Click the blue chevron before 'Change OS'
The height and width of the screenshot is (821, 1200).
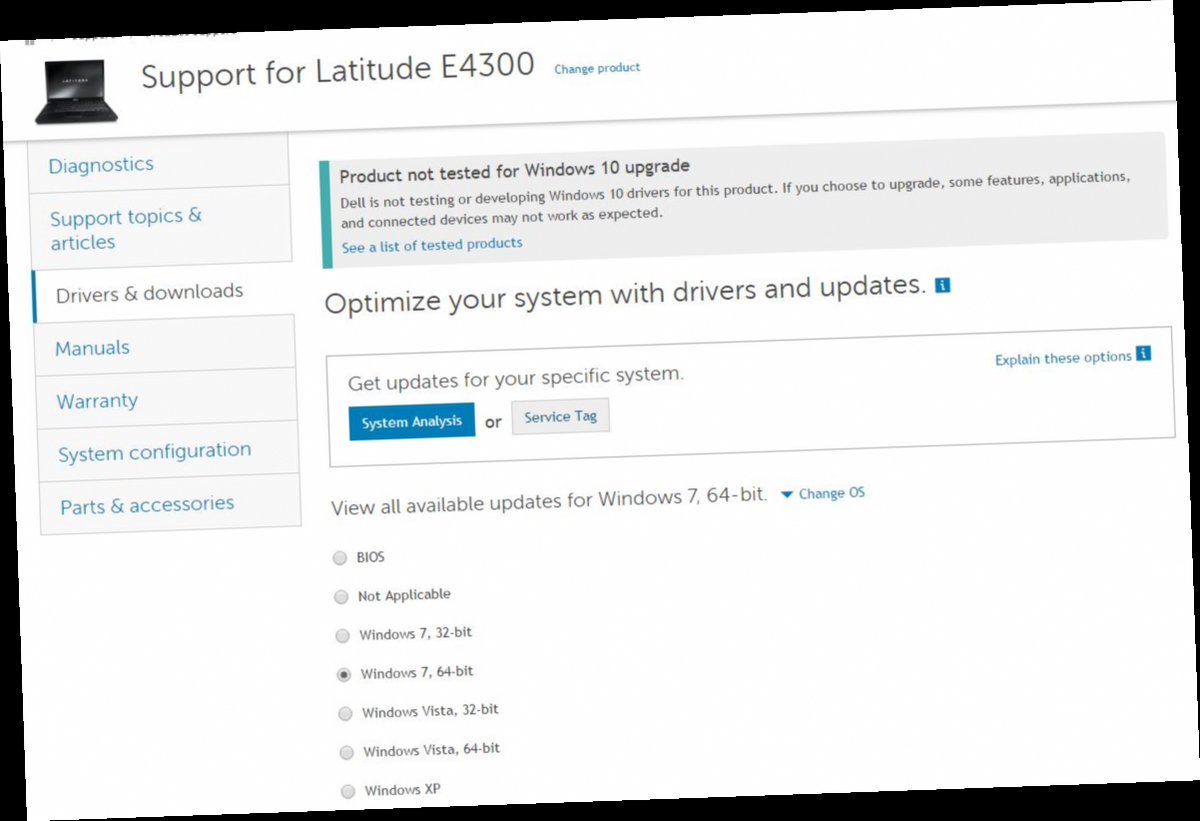coord(786,493)
